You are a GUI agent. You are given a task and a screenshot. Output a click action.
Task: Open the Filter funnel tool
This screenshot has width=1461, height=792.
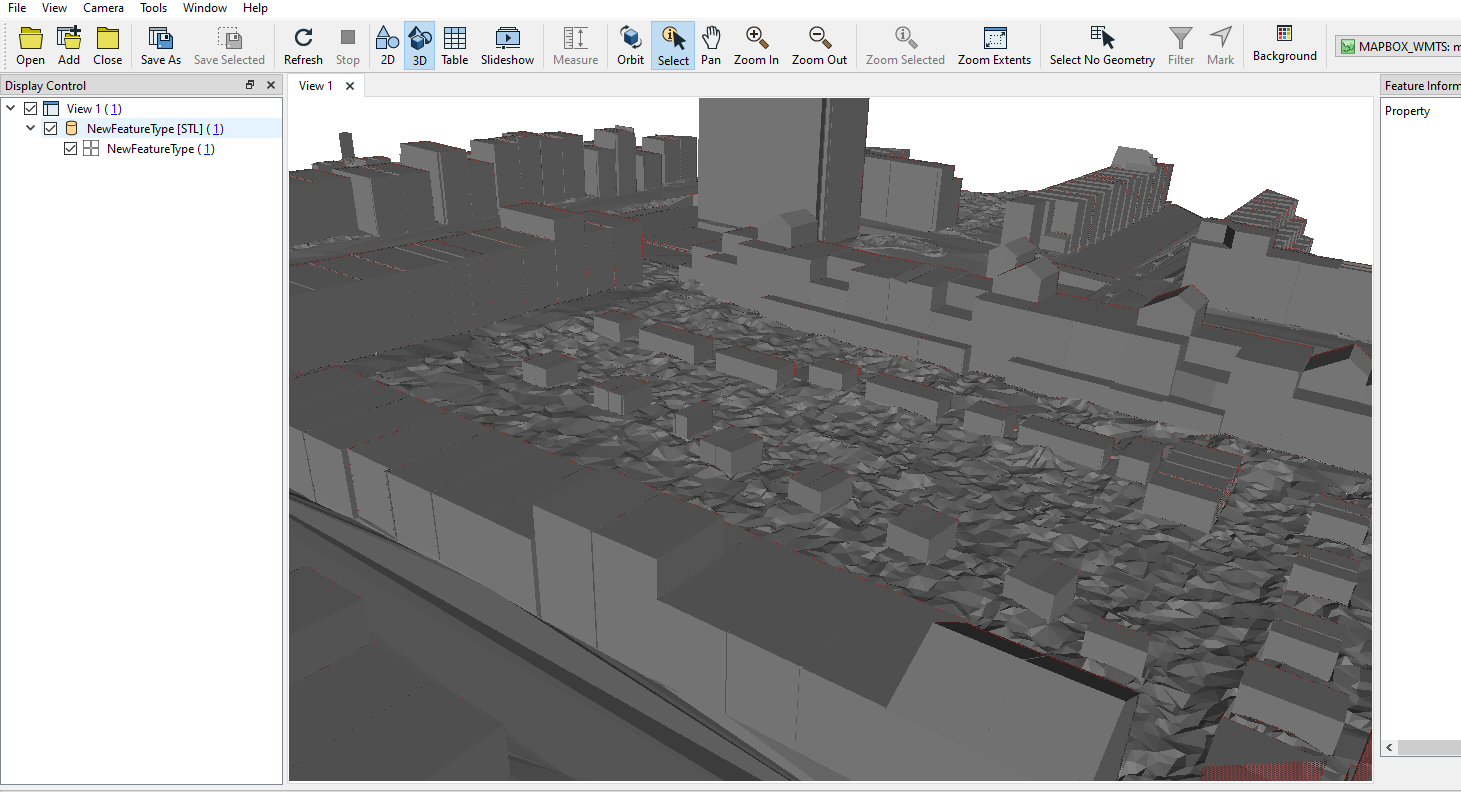click(x=1181, y=46)
